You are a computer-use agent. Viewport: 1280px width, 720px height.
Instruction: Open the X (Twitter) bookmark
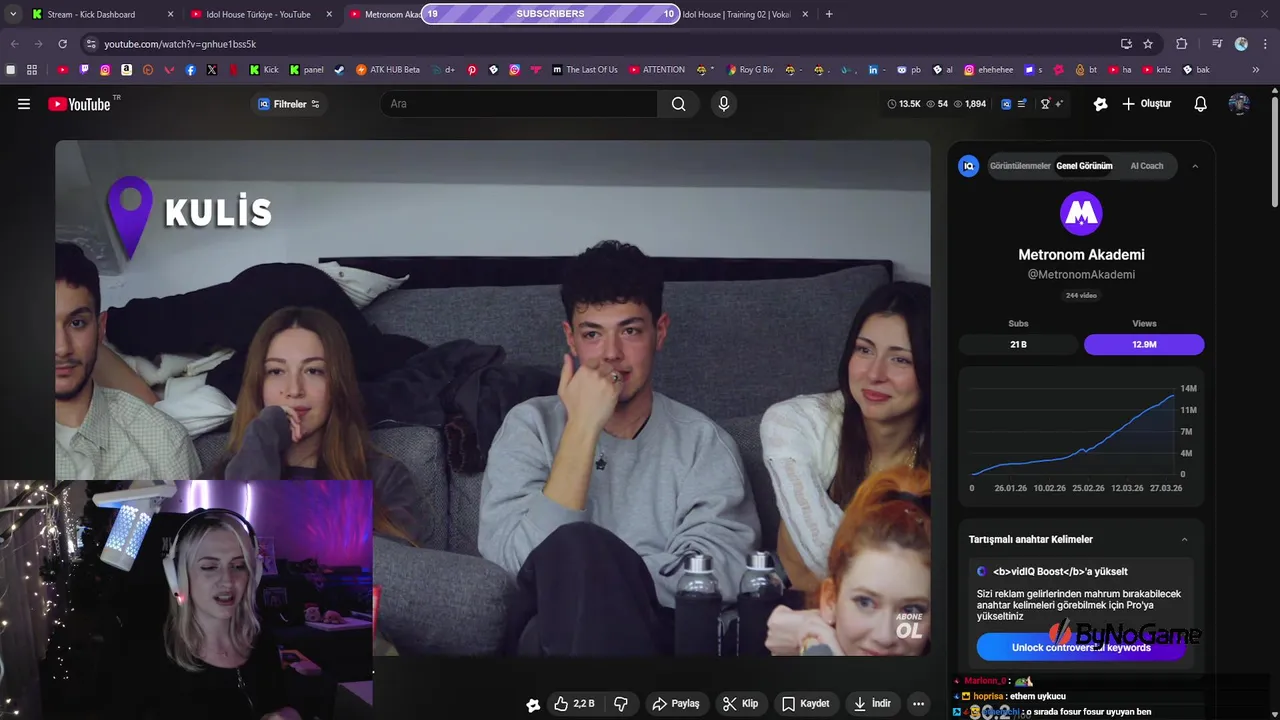click(x=212, y=70)
